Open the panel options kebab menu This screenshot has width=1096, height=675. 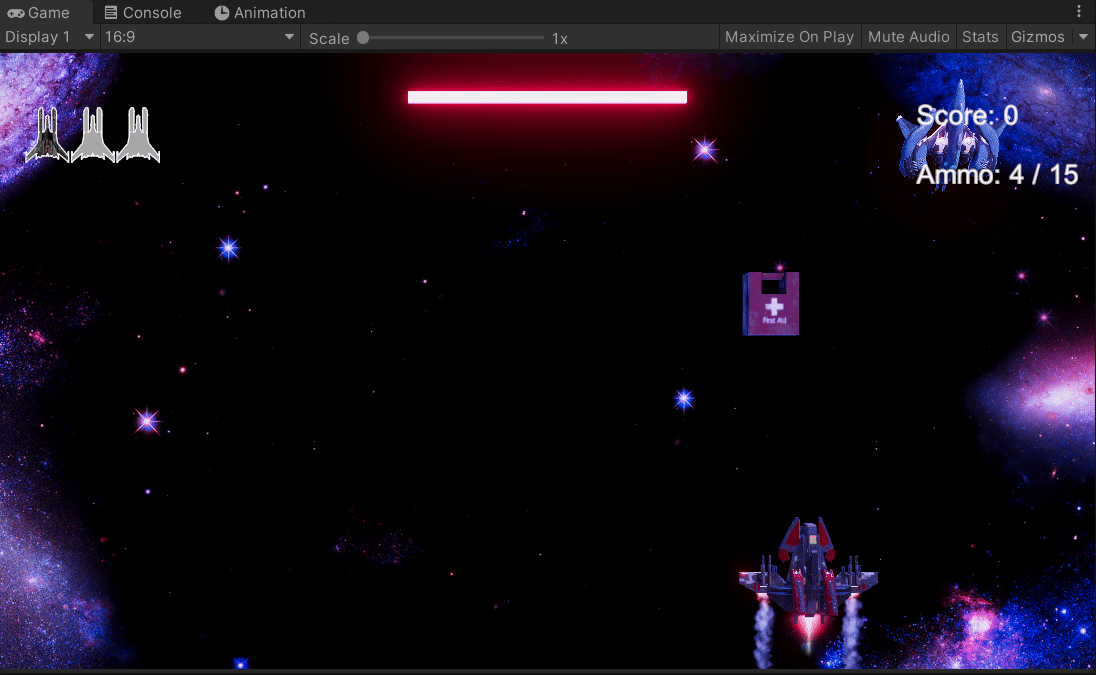tap(1079, 12)
